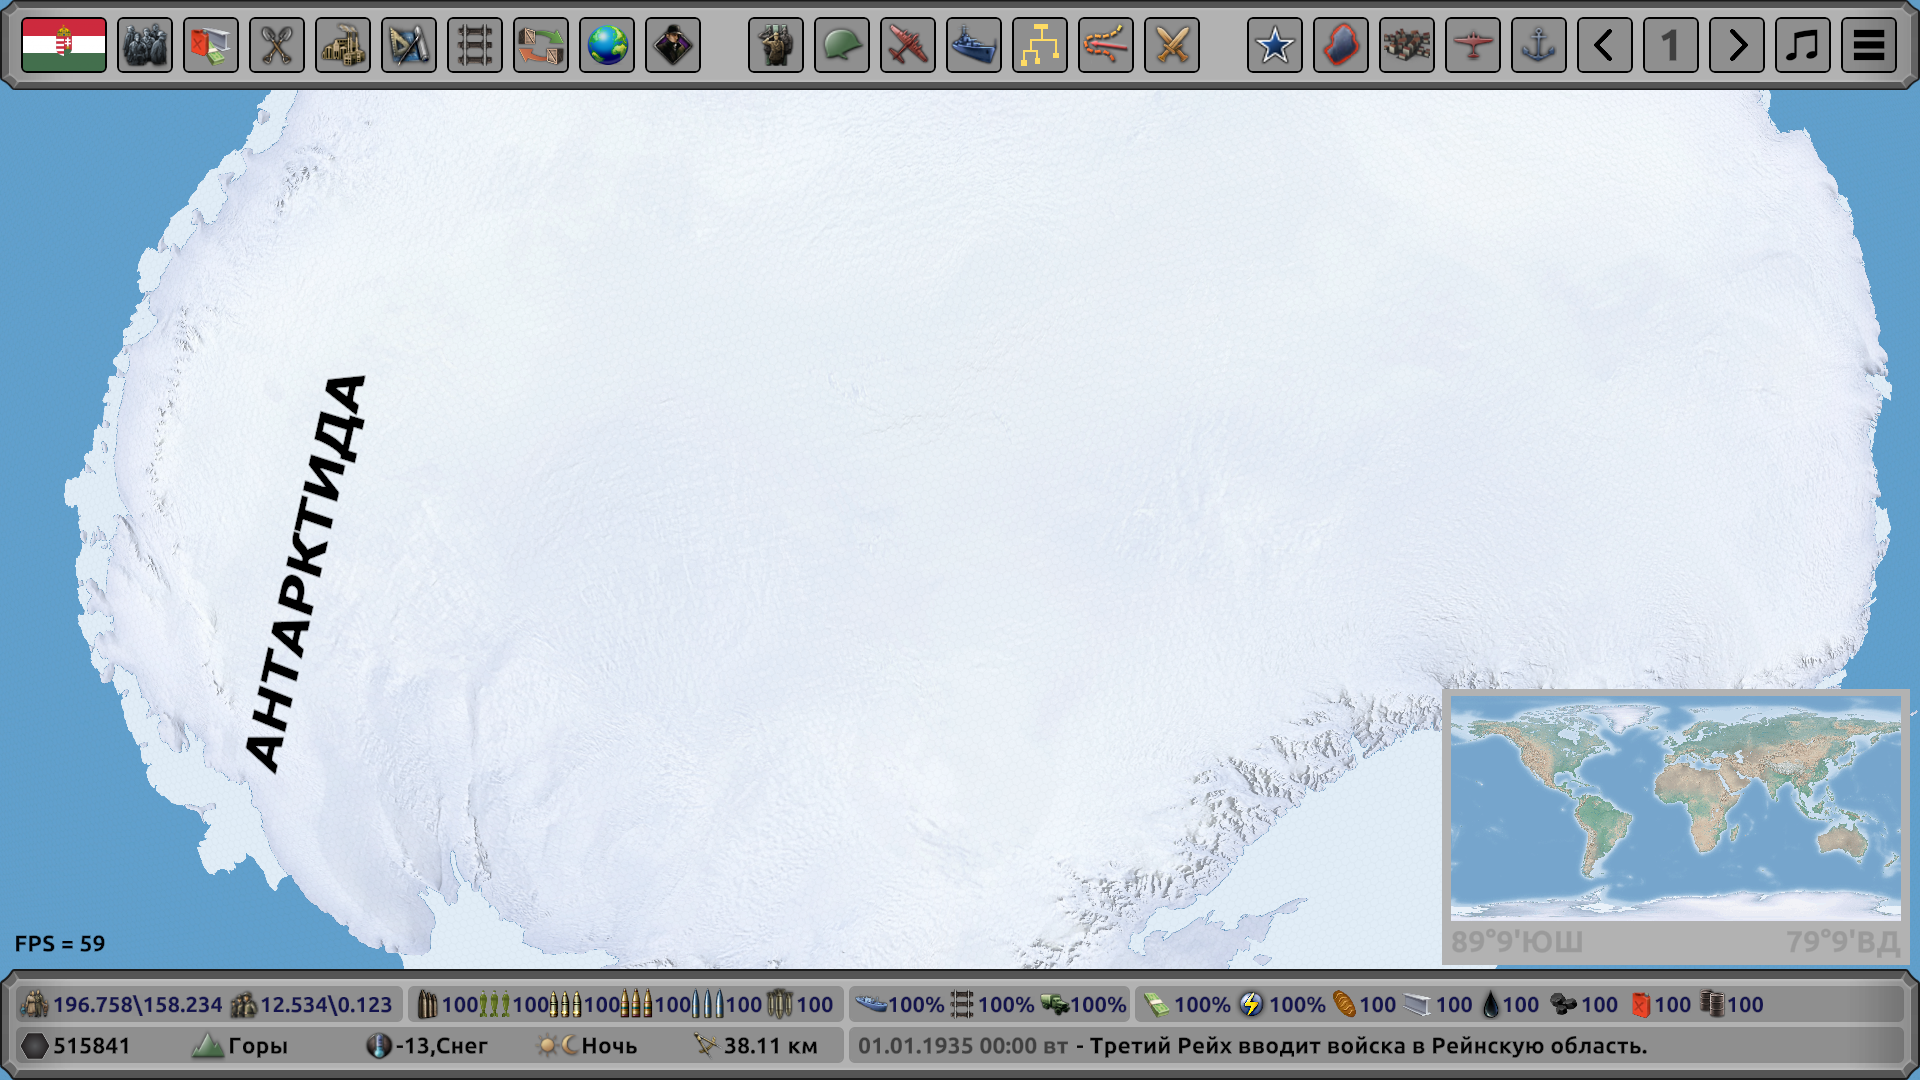Open the spy intelligence panel

point(673,45)
